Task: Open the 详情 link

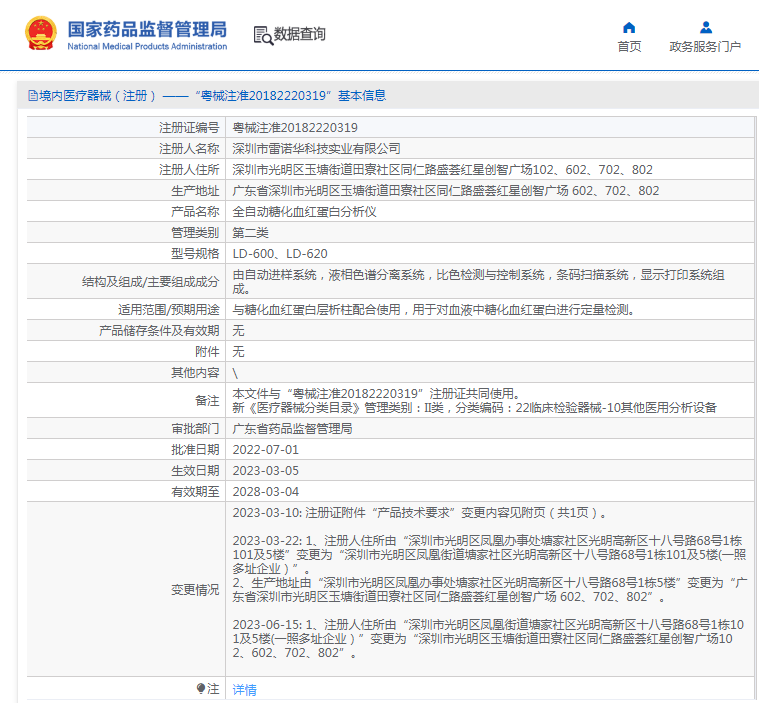Action: coord(244,690)
